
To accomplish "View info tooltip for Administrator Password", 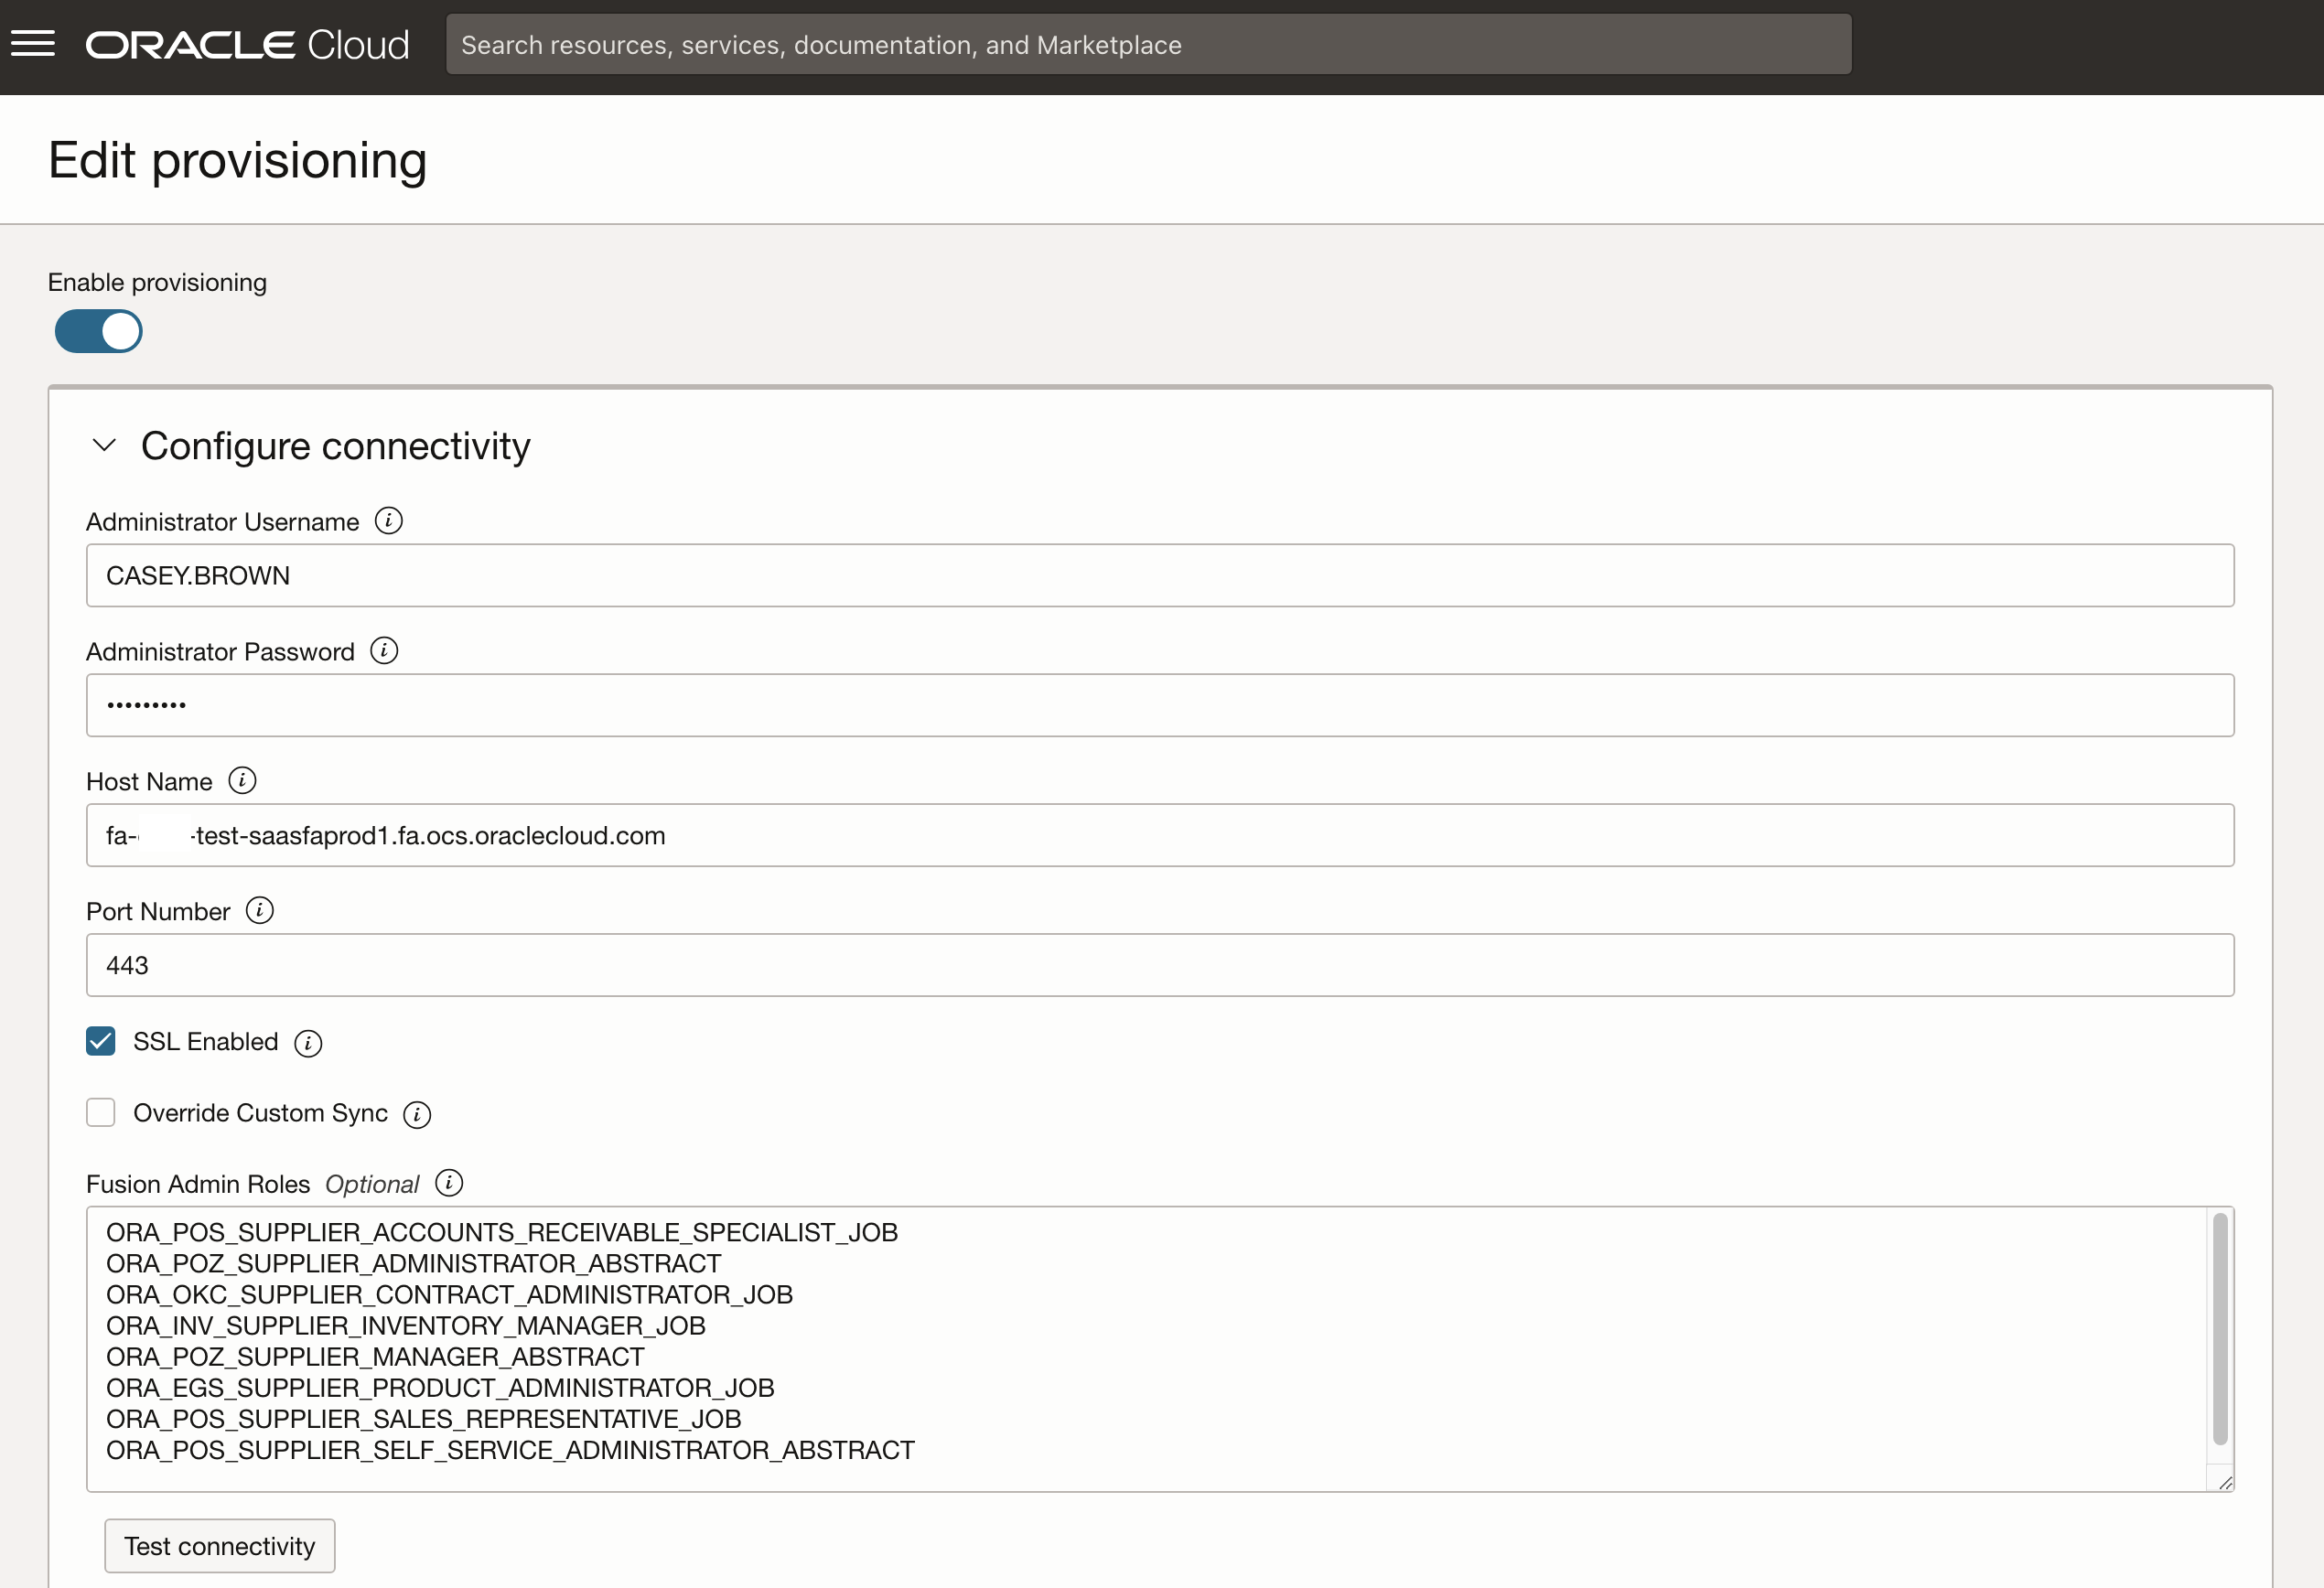I will [383, 650].
